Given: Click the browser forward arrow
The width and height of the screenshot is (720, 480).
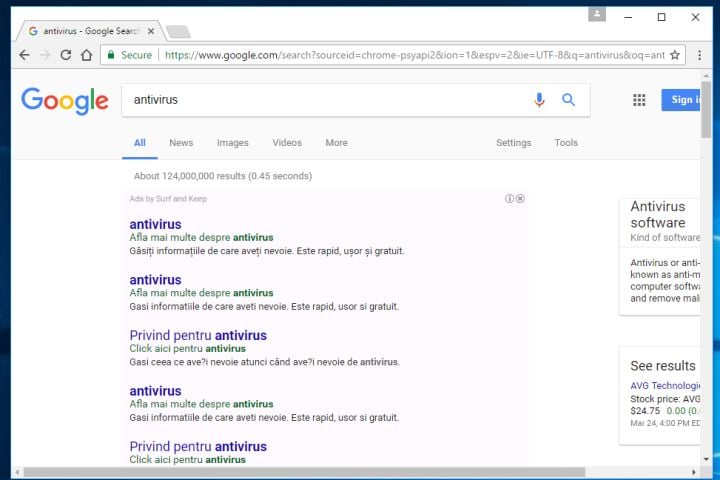Looking at the screenshot, I should 45,55.
